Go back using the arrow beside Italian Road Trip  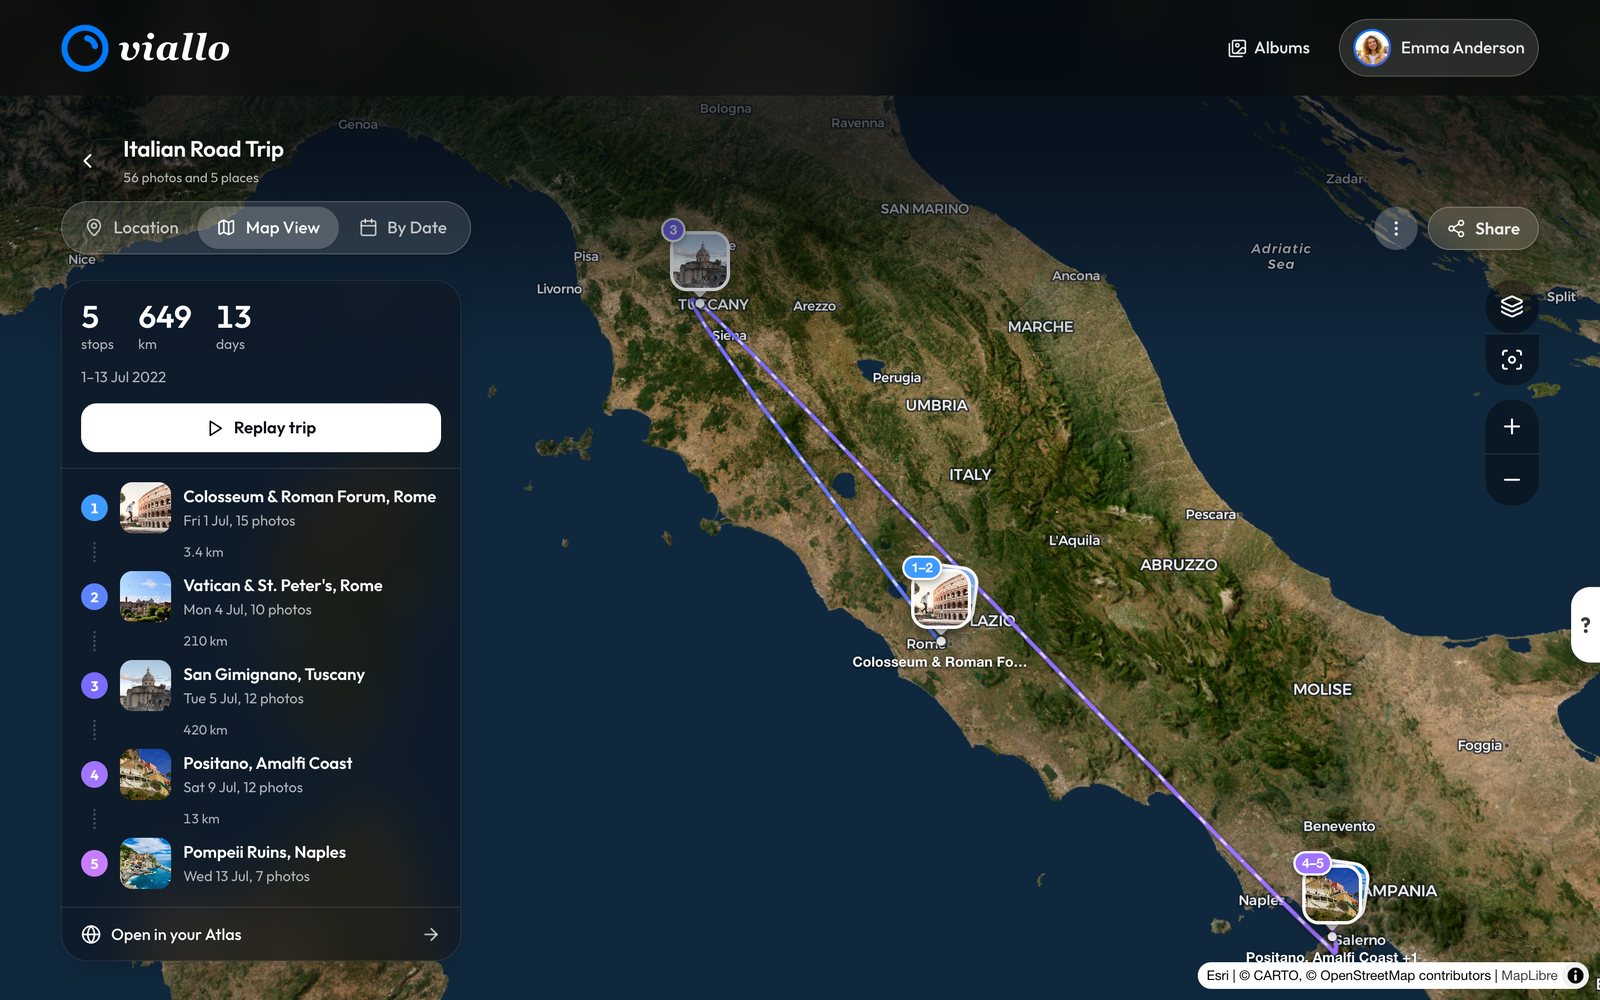pos(88,161)
